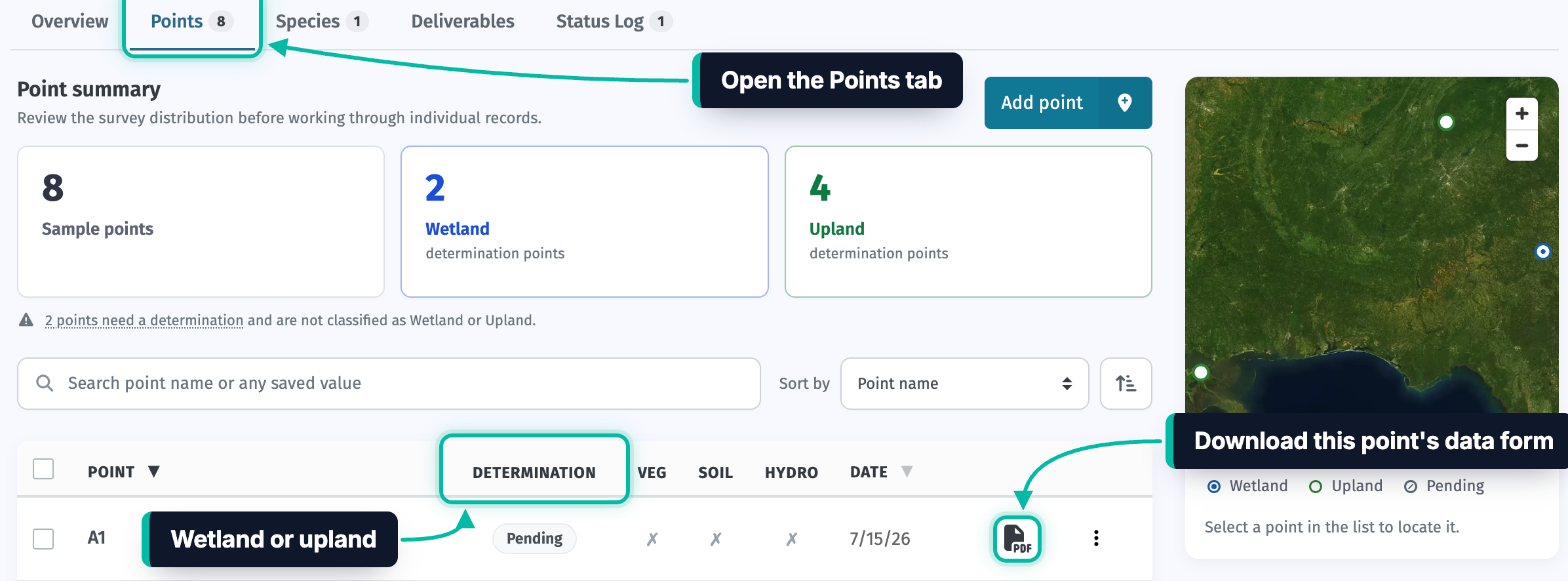
Task: Open the Points tab
Action: pos(192,22)
